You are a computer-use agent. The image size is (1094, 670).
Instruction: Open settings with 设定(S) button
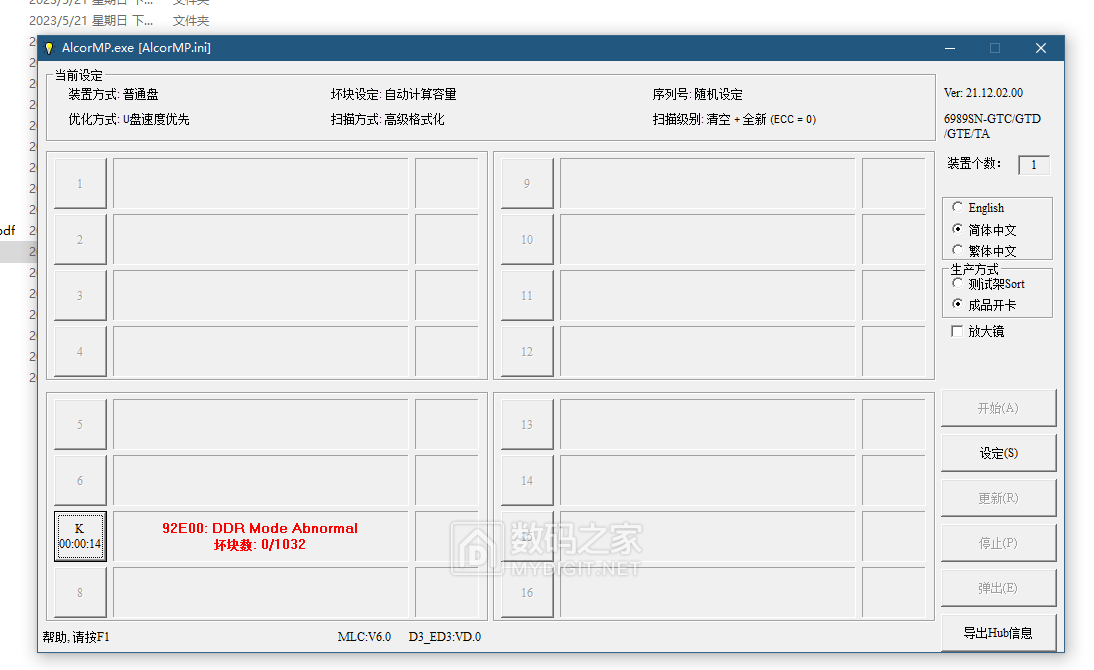pyautogui.click(x=998, y=453)
